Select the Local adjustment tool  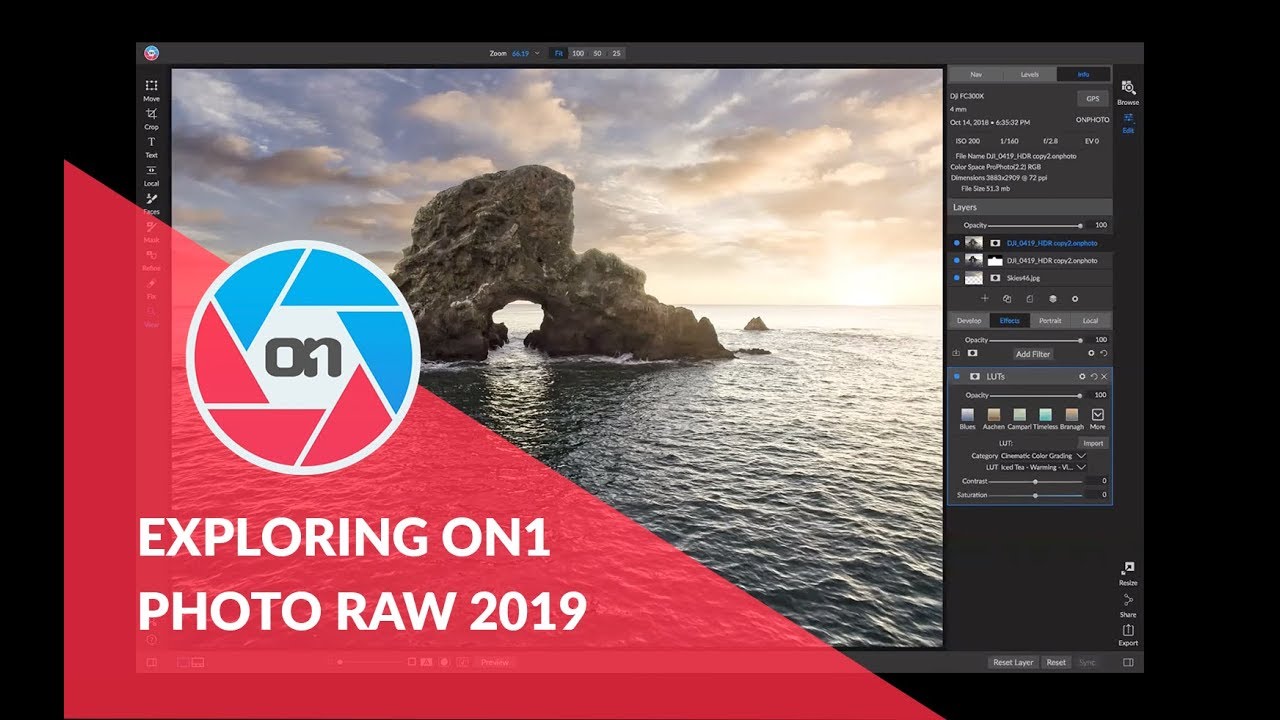(151, 175)
